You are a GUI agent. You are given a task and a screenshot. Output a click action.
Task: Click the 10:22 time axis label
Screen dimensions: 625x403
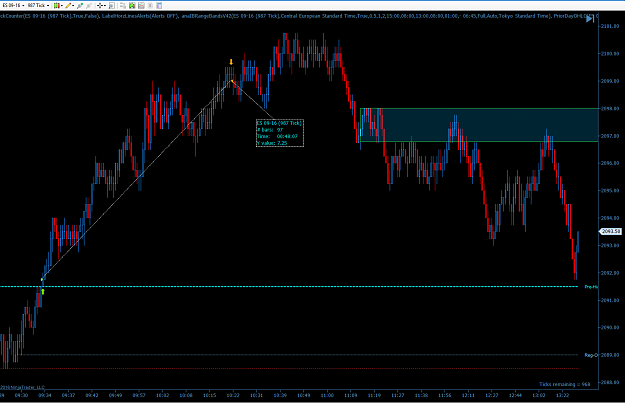click(x=233, y=395)
